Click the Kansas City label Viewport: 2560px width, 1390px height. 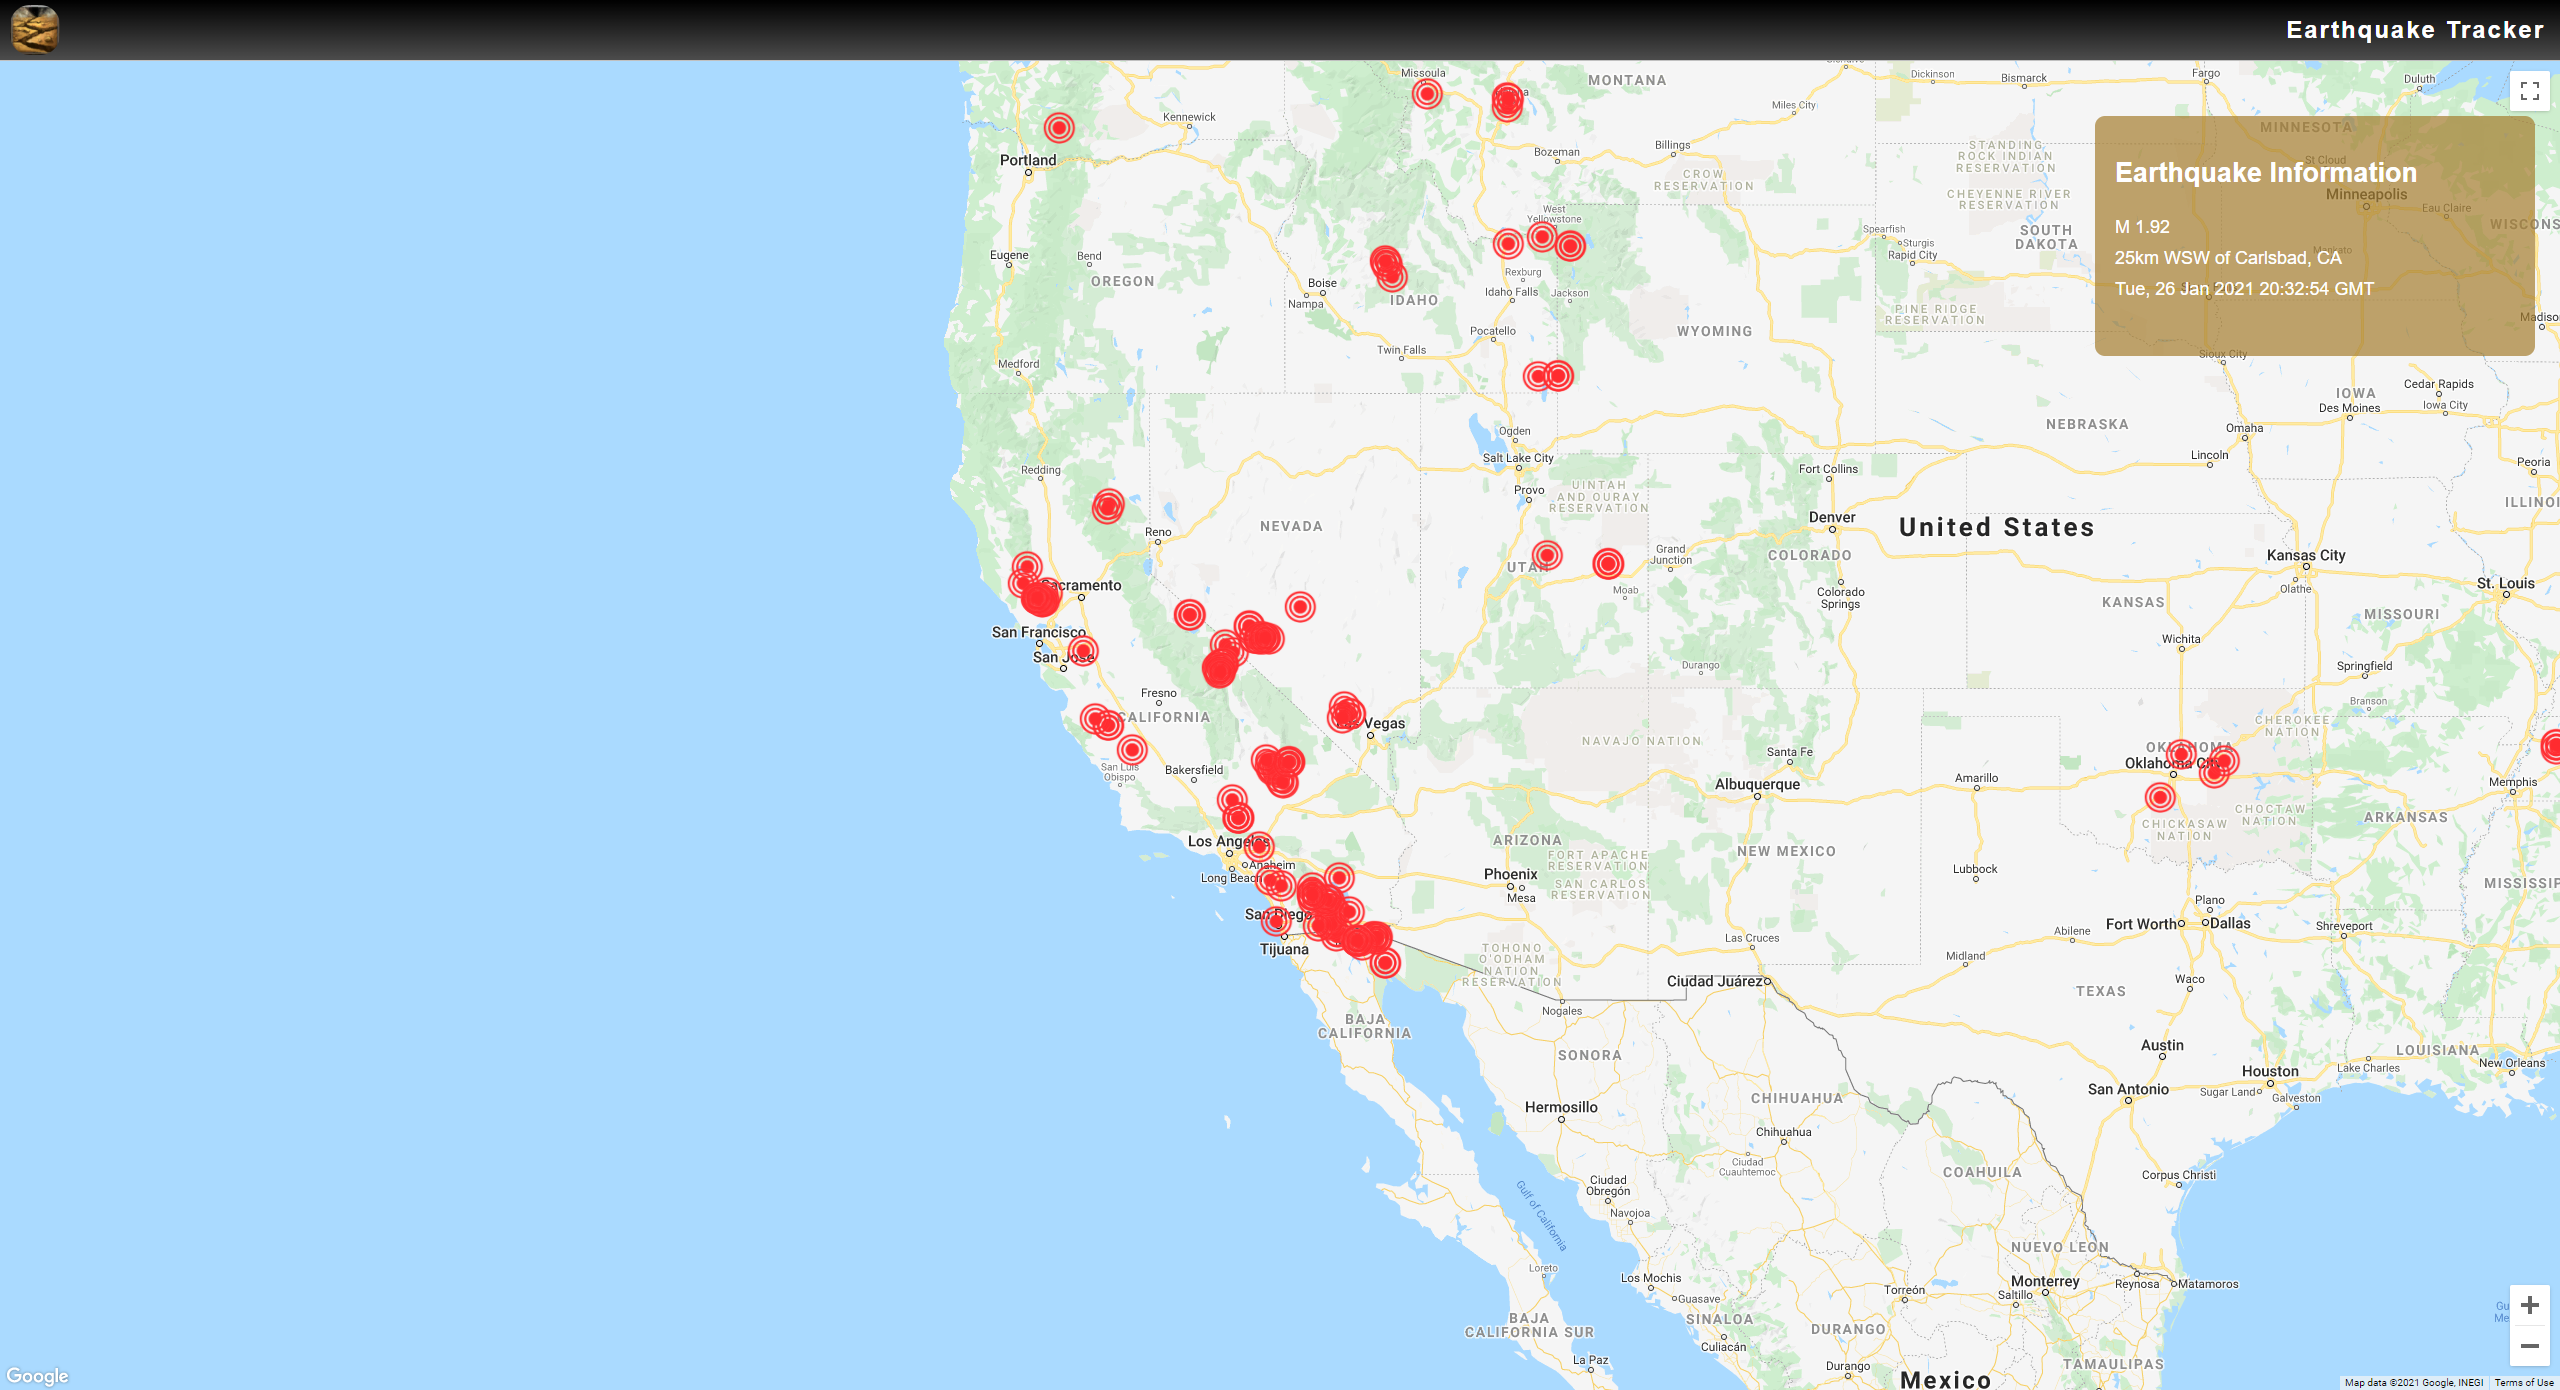pyautogui.click(x=2306, y=555)
